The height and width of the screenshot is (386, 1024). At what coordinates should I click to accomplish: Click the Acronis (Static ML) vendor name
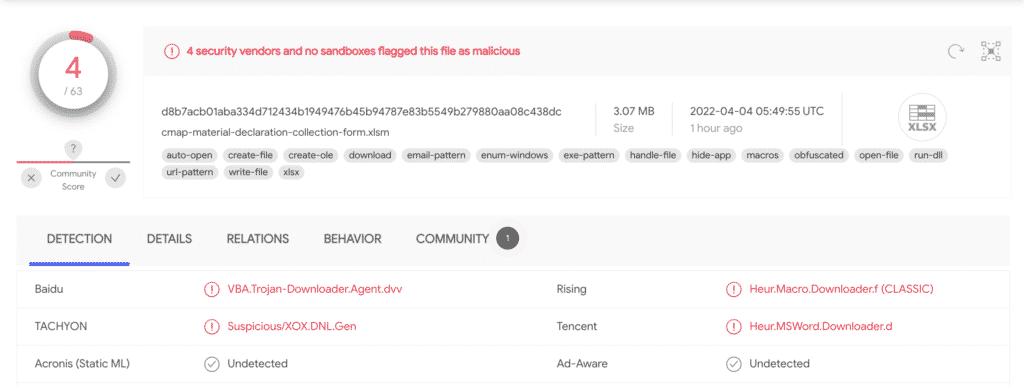tap(82, 363)
